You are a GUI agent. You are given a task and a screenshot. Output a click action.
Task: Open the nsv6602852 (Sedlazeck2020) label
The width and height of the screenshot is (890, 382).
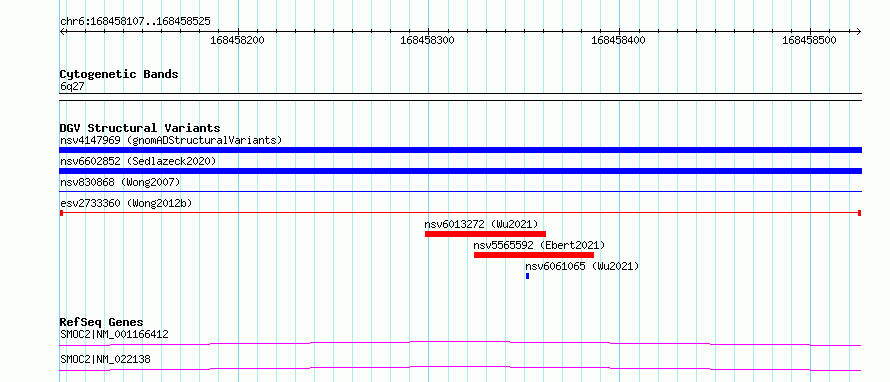click(x=138, y=161)
